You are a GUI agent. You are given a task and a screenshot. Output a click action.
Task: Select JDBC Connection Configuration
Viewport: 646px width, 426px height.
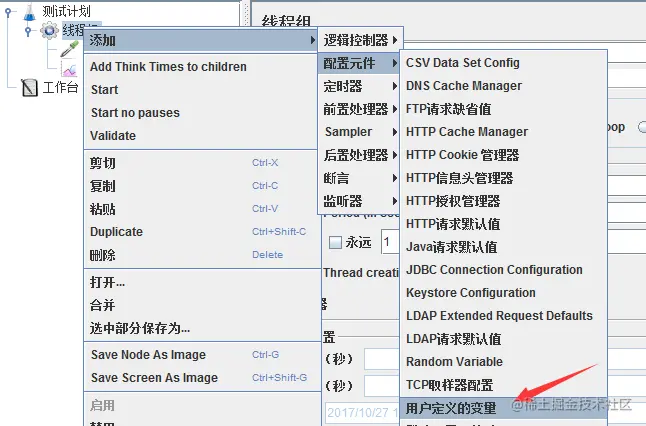[503, 270]
